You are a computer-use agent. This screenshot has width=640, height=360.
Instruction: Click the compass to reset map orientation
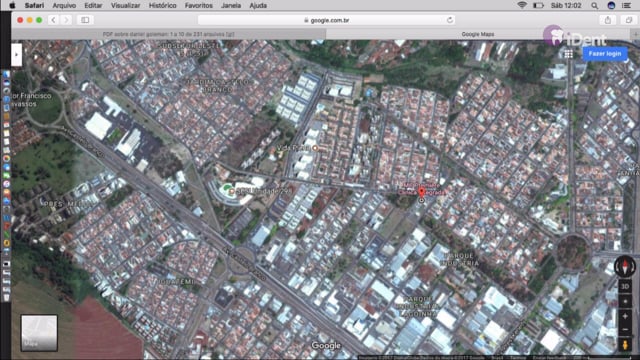point(625,267)
